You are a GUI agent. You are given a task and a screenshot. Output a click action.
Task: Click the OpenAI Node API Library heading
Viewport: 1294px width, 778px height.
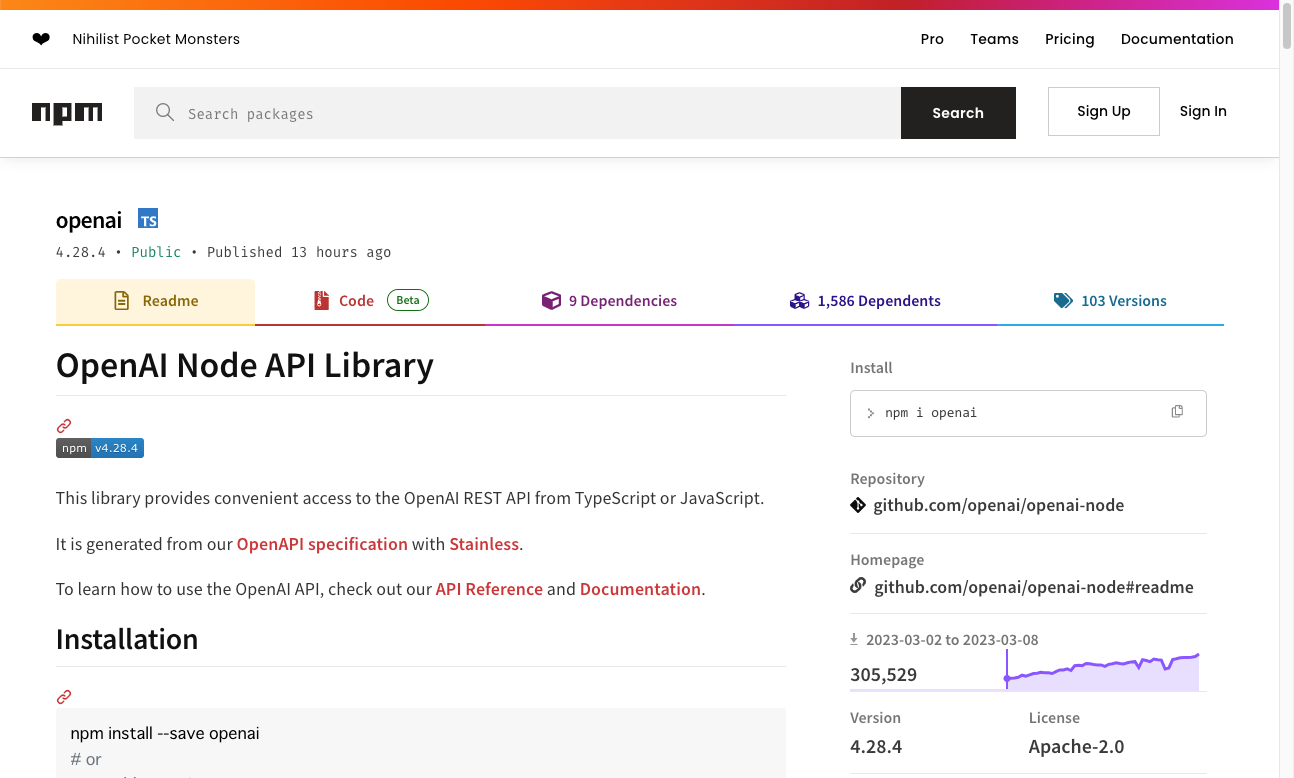point(245,365)
